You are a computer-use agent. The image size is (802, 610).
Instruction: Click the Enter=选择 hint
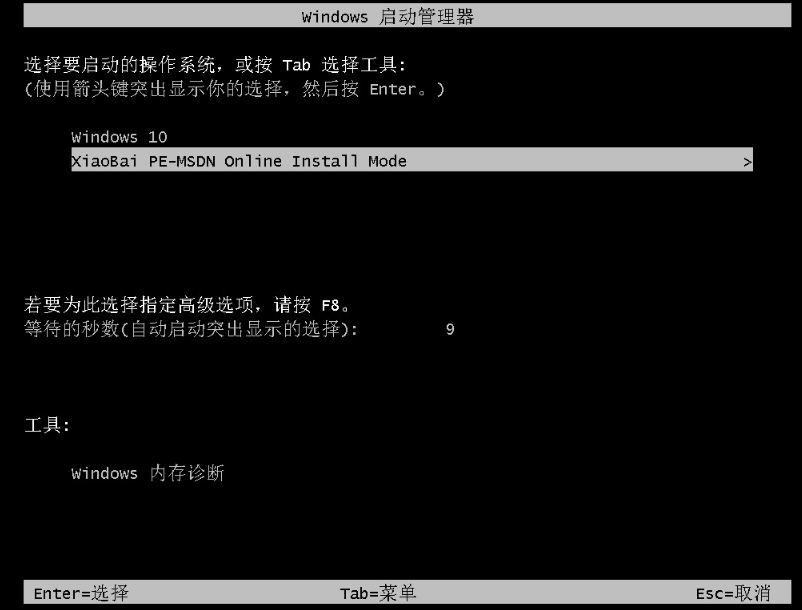click(x=81, y=593)
